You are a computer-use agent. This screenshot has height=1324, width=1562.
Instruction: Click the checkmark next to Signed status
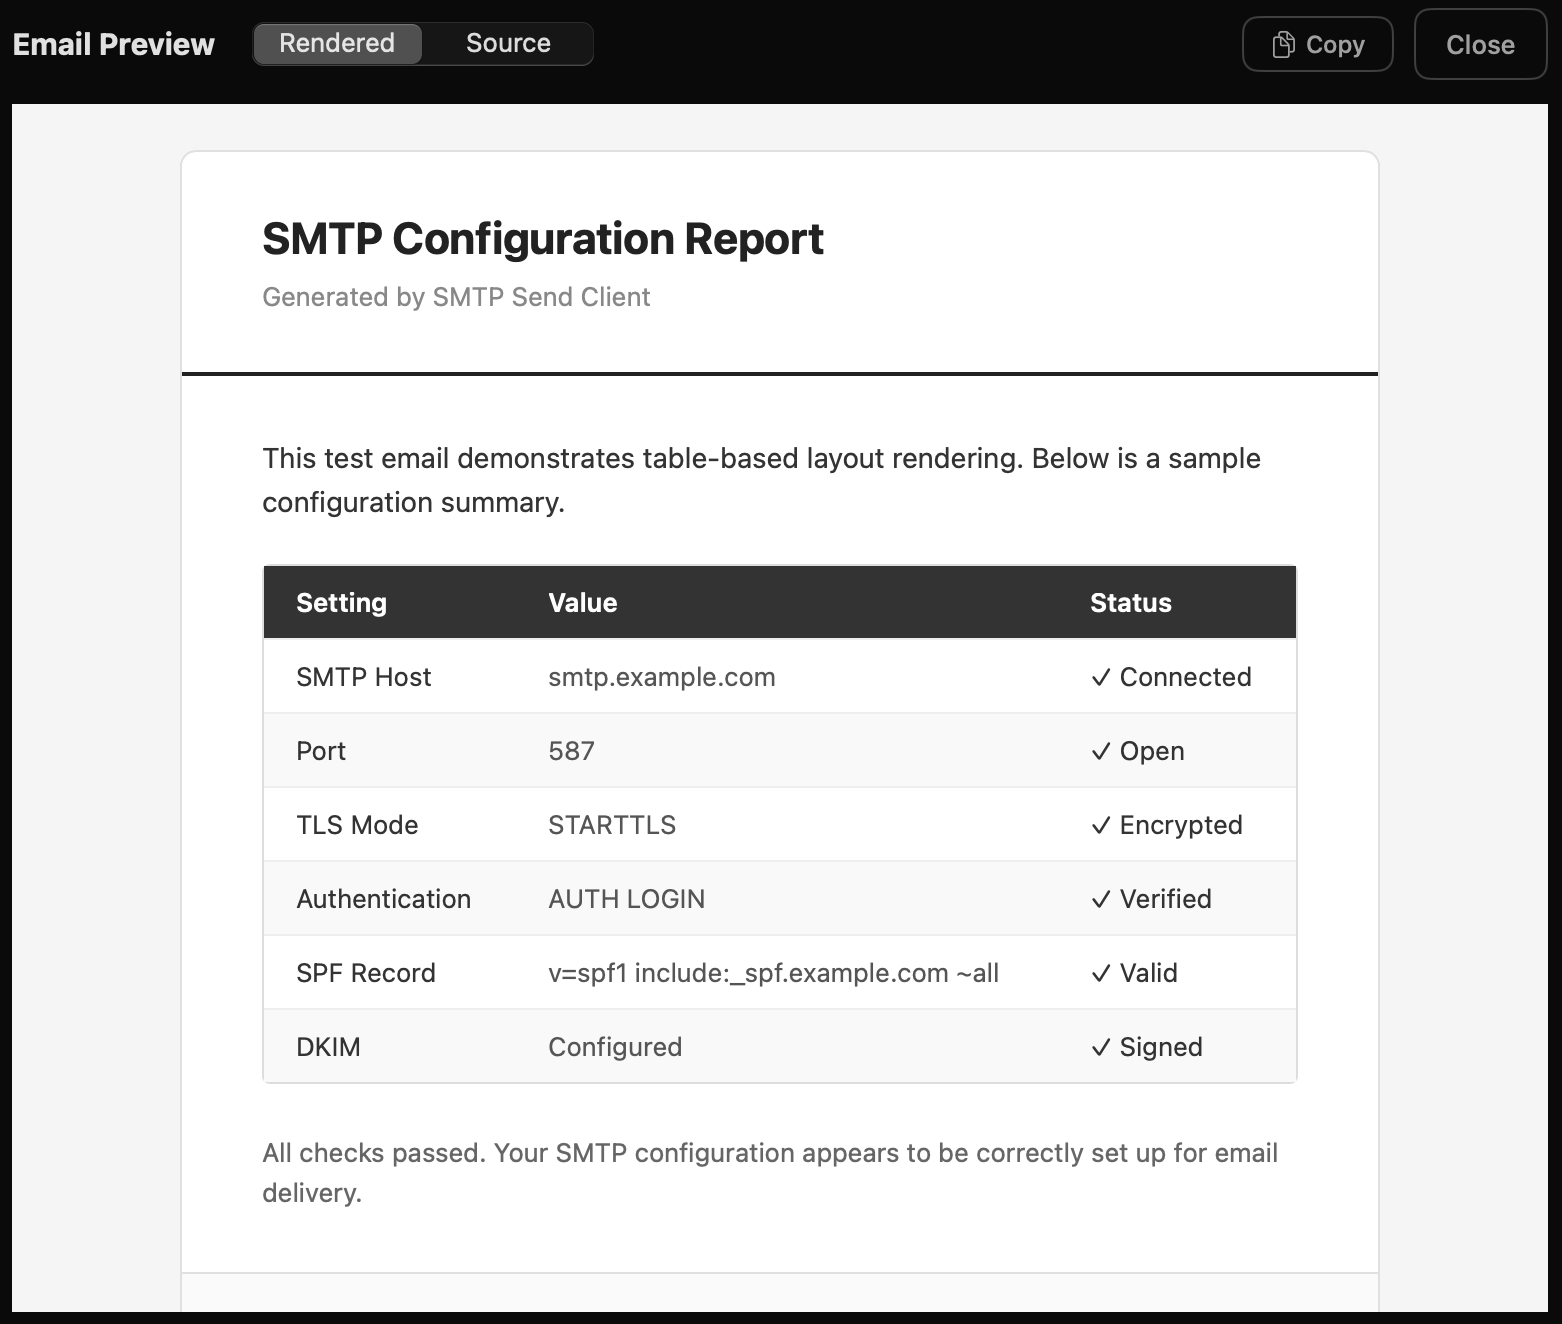(1101, 1046)
